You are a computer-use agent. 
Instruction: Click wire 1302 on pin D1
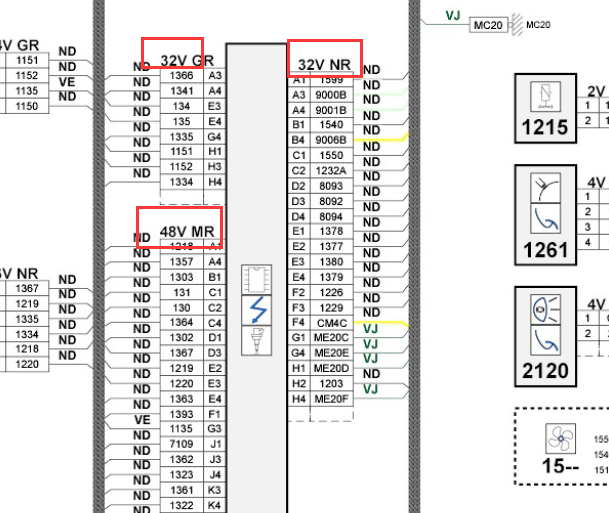[x=182, y=337]
